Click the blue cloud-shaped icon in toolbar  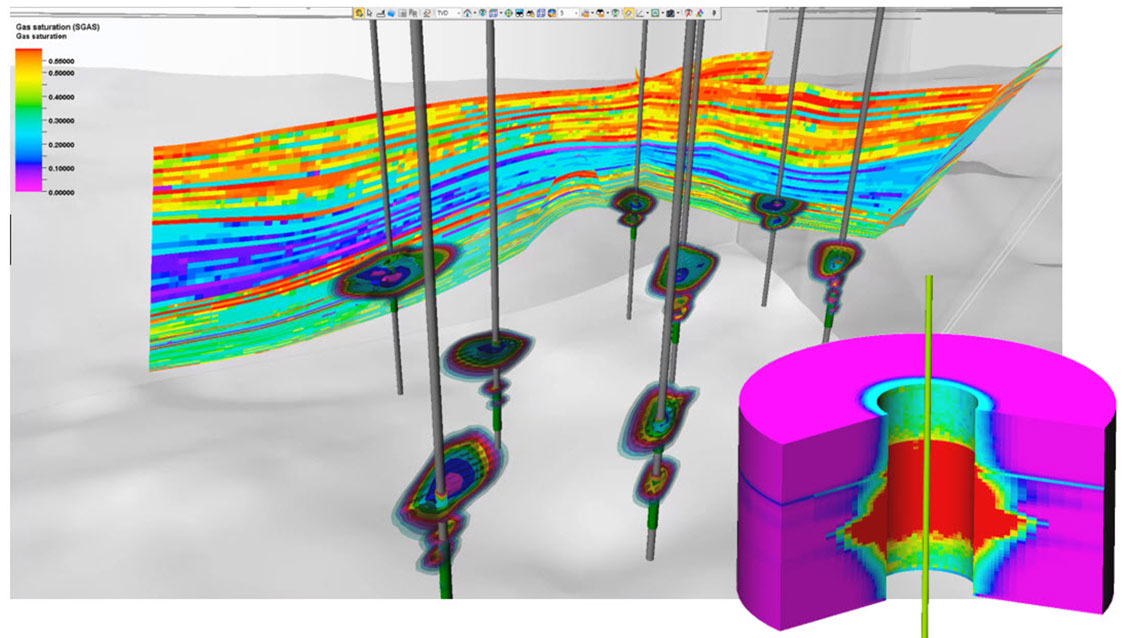391,13
